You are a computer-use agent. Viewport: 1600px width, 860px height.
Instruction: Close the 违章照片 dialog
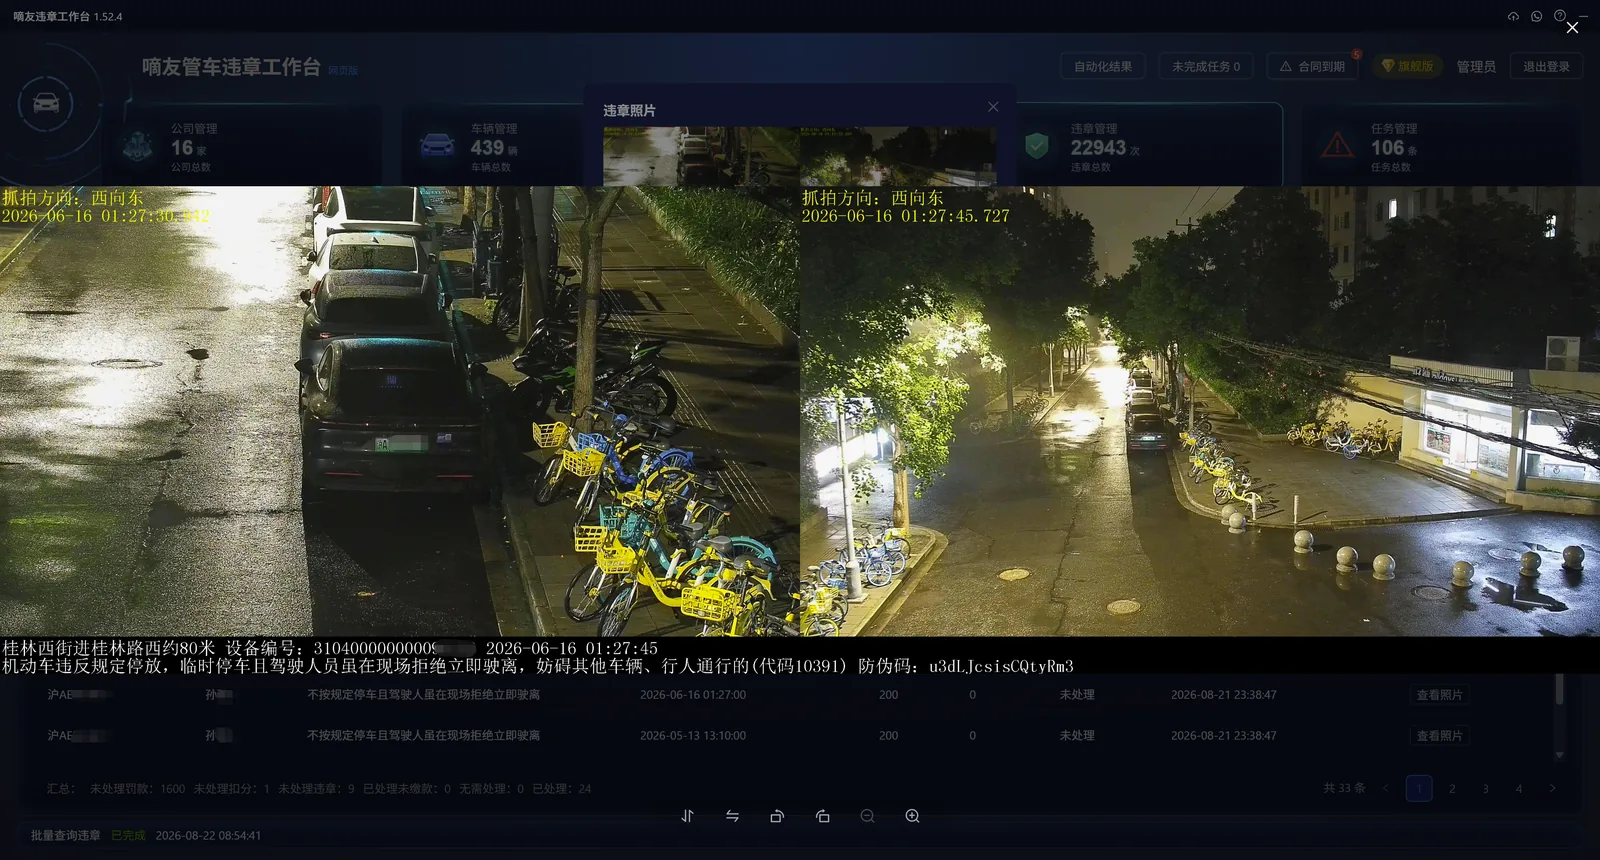pyautogui.click(x=993, y=107)
